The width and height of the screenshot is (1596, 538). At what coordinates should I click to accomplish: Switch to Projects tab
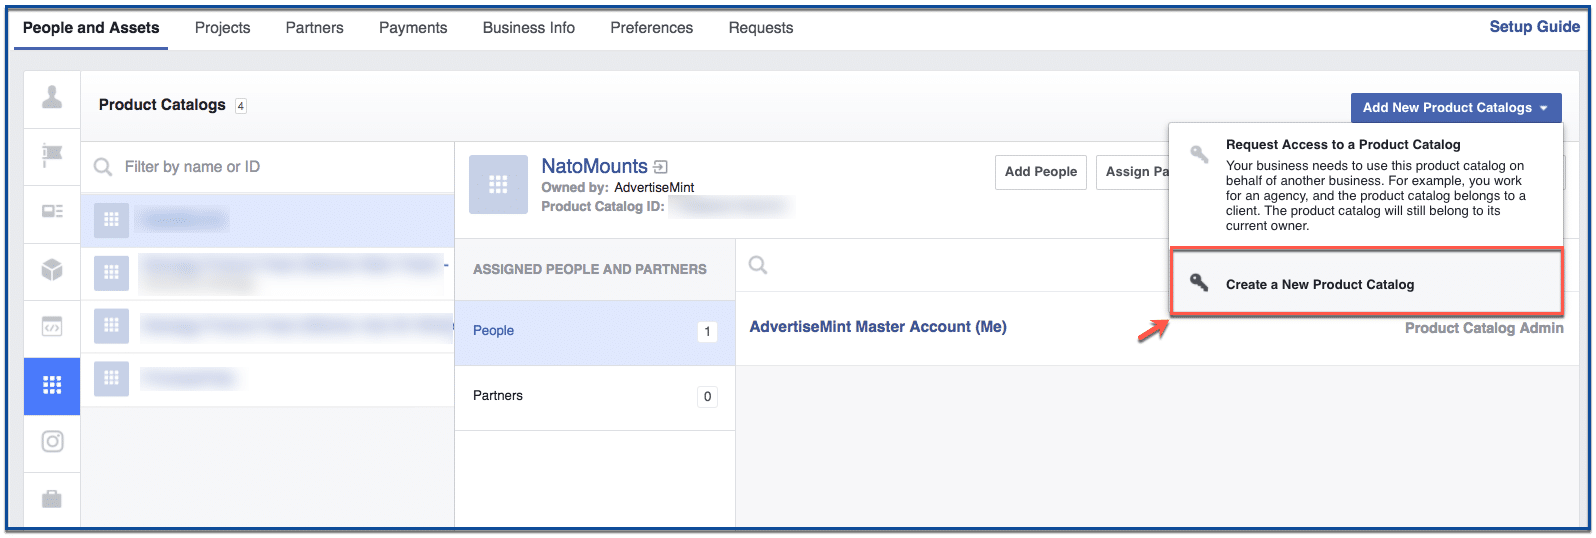coord(222,28)
